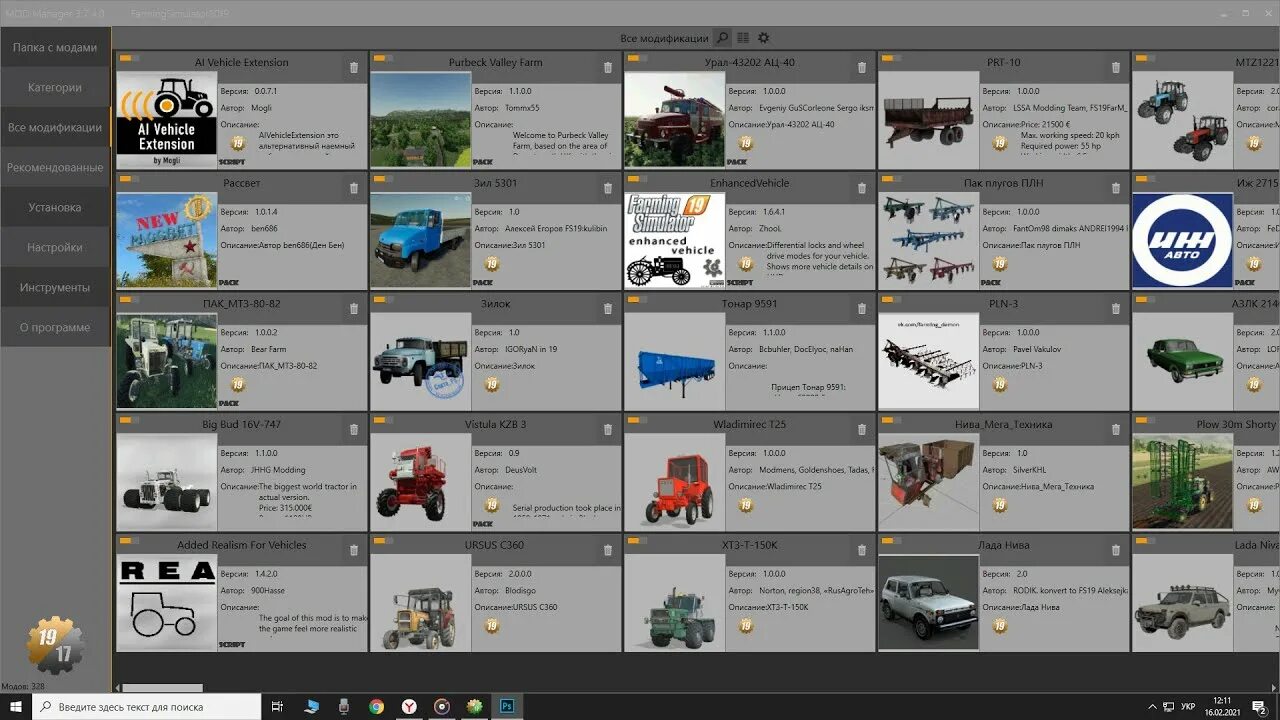Click the trash icon on Vistula KZB 3
The height and width of the screenshot is (720, 1280).
point(608,430)
